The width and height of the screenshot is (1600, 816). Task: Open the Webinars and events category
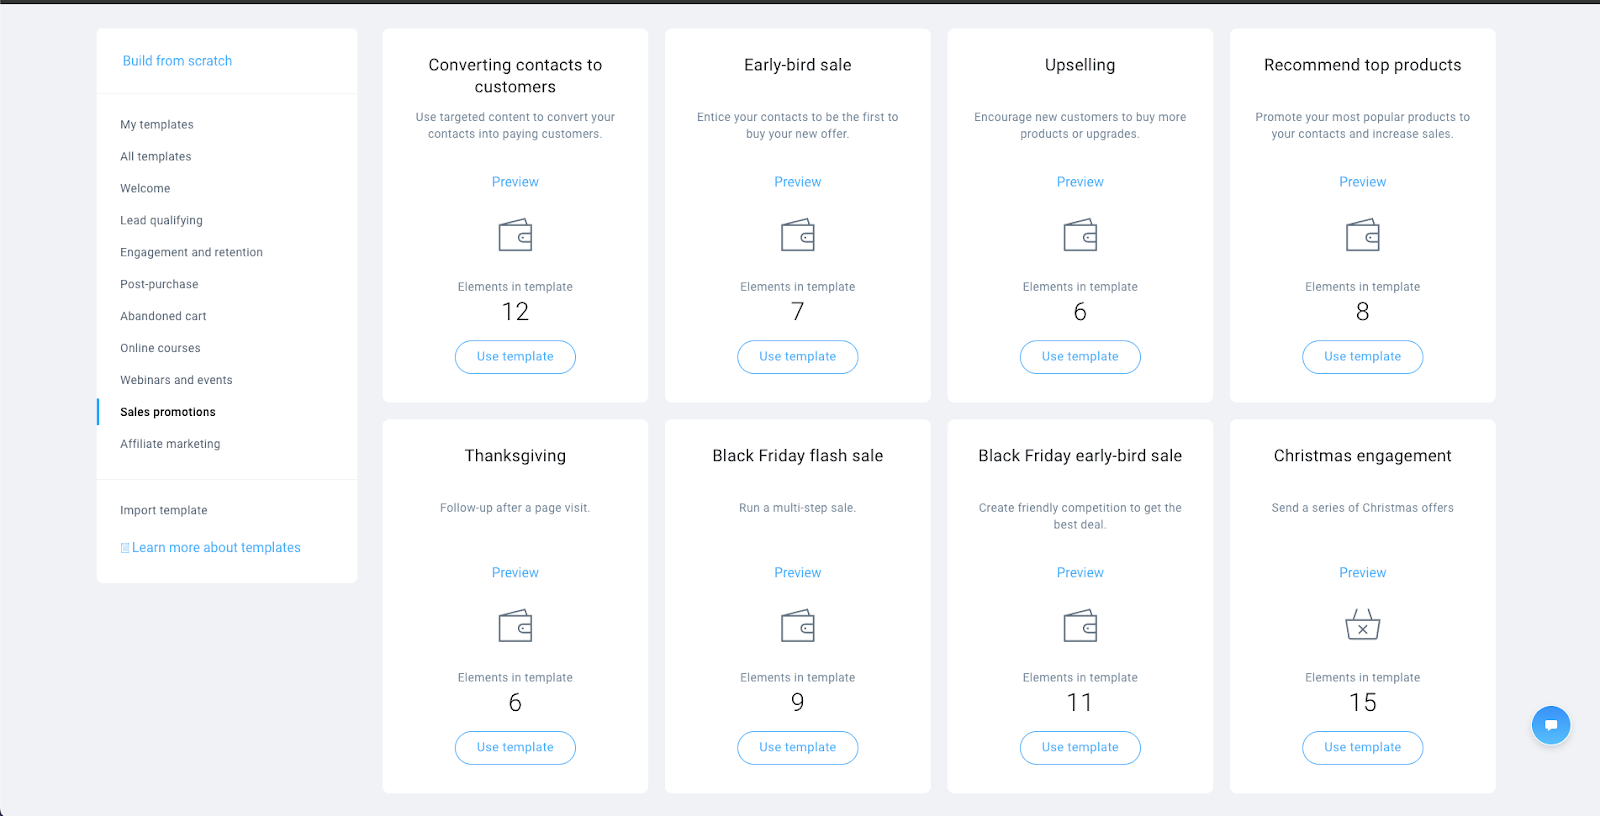click(176, 379)
